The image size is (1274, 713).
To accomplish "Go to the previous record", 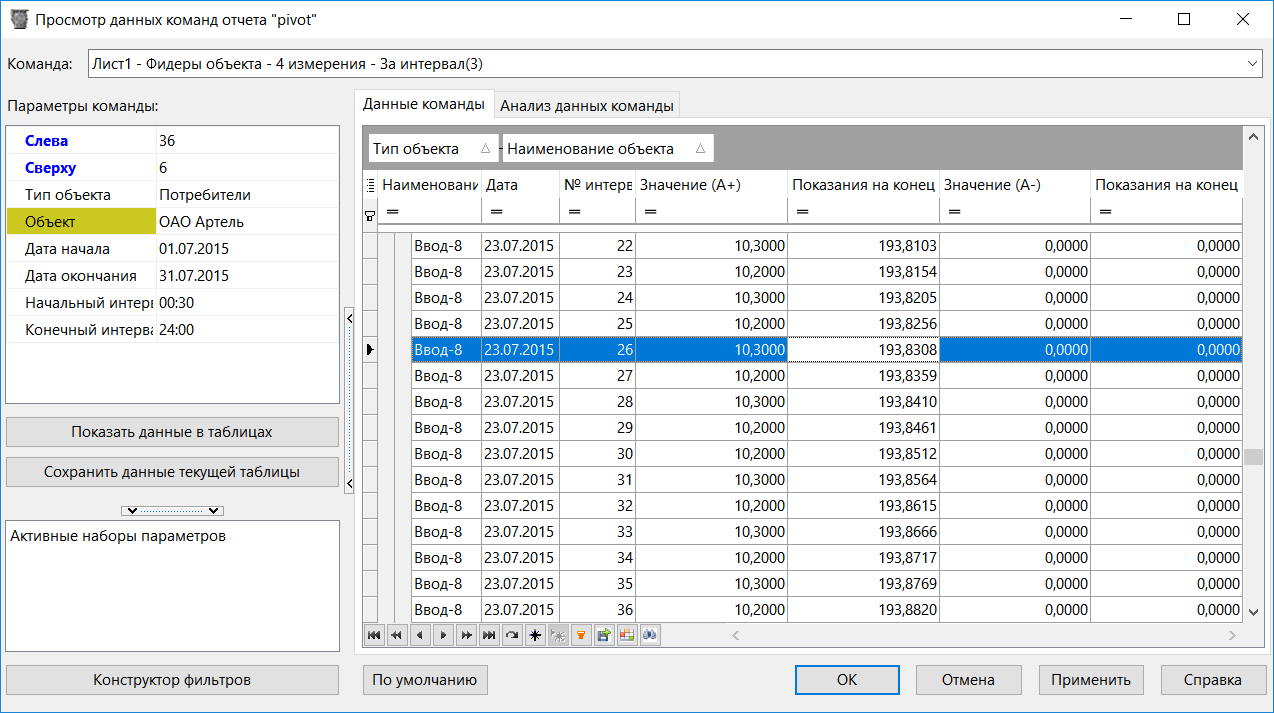I will click(x=419, y=635).
